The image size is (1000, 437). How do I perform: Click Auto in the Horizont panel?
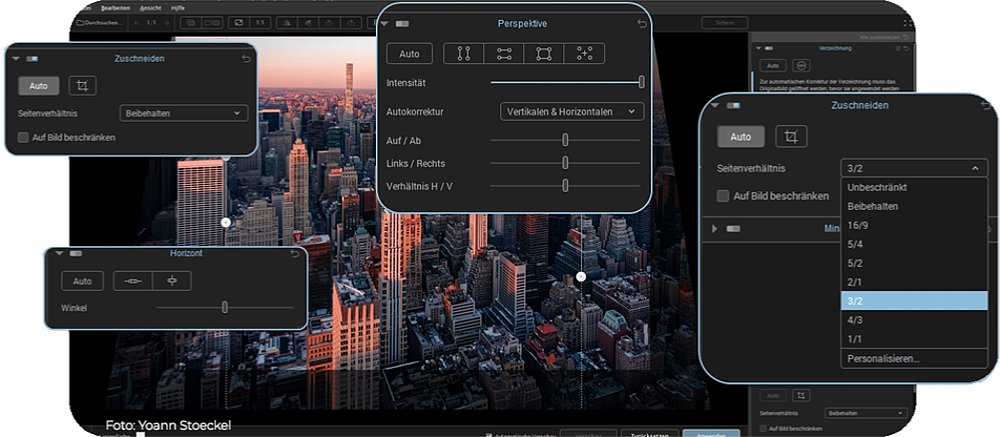(x=82, y=281)
